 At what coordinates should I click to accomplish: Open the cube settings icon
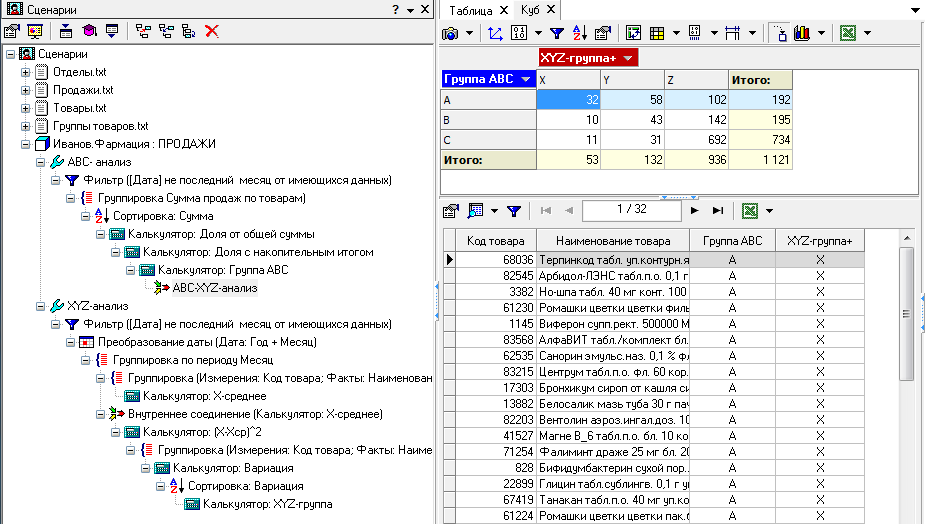602,33
